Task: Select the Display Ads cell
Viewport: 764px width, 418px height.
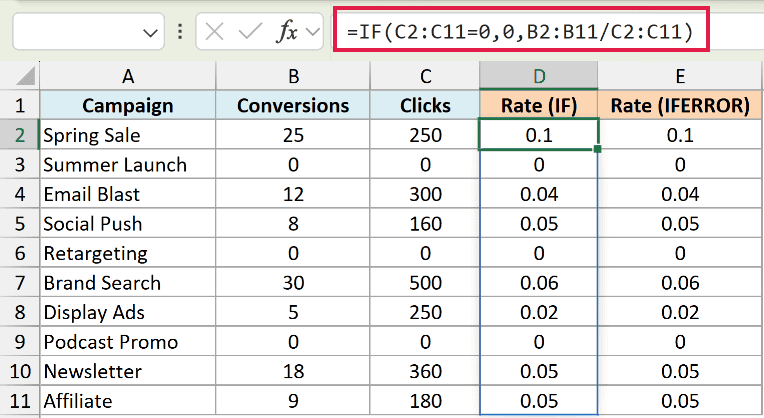Action: (128, 312)
